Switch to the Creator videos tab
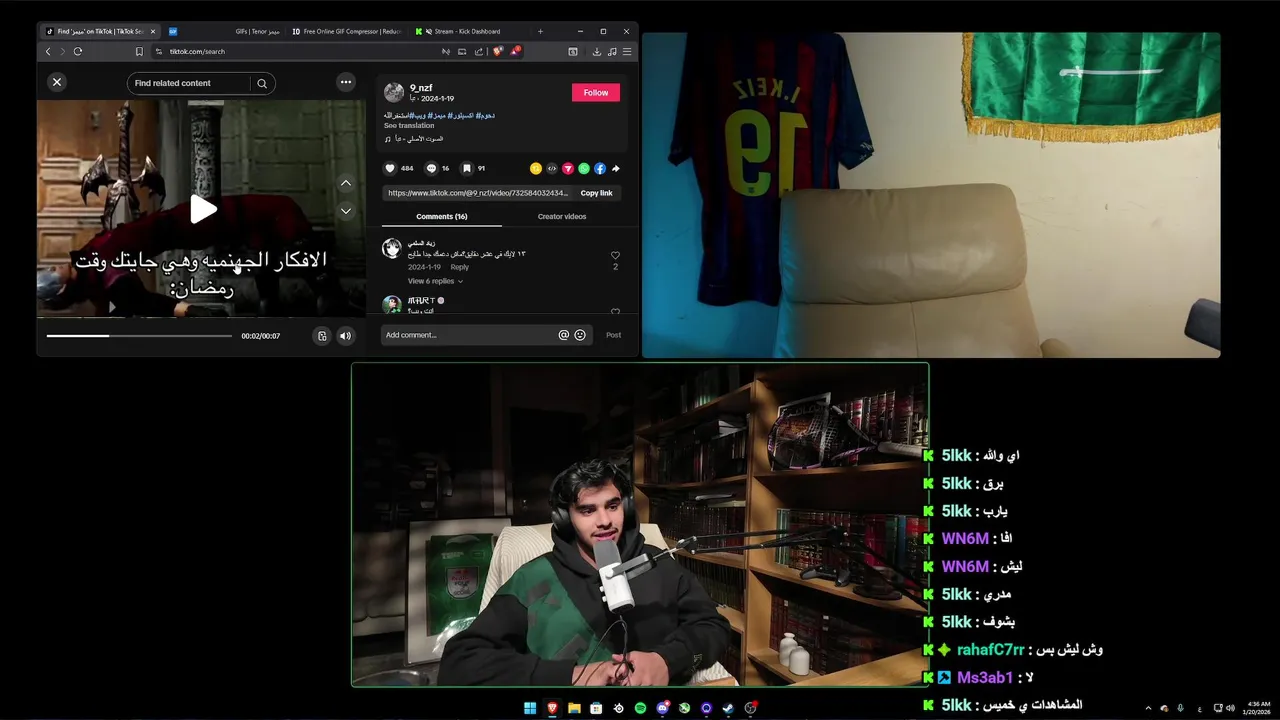 [562, 216]
